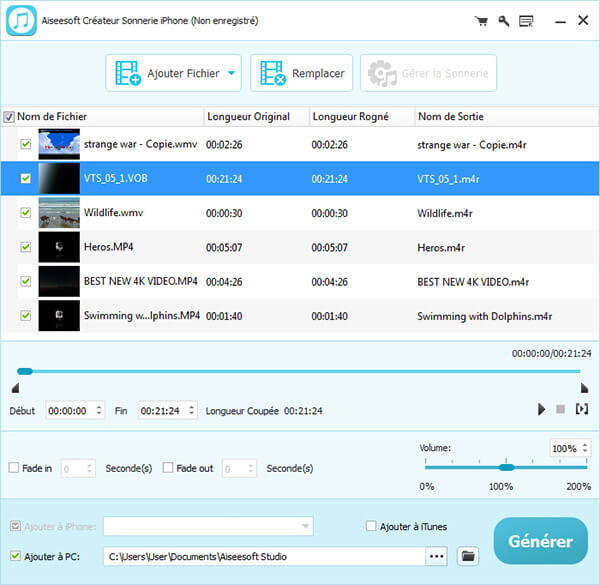Open registration via the key icon

pyautogui.click(x=503, y=20)
